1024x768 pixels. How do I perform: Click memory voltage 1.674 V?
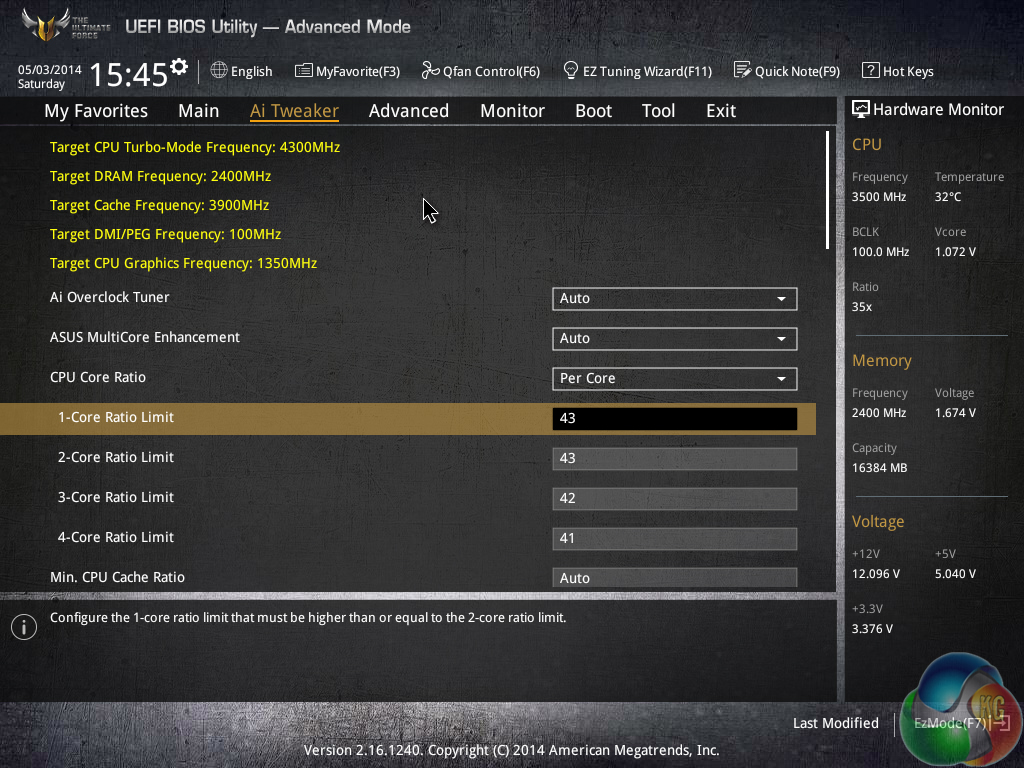tap(955, 413)
